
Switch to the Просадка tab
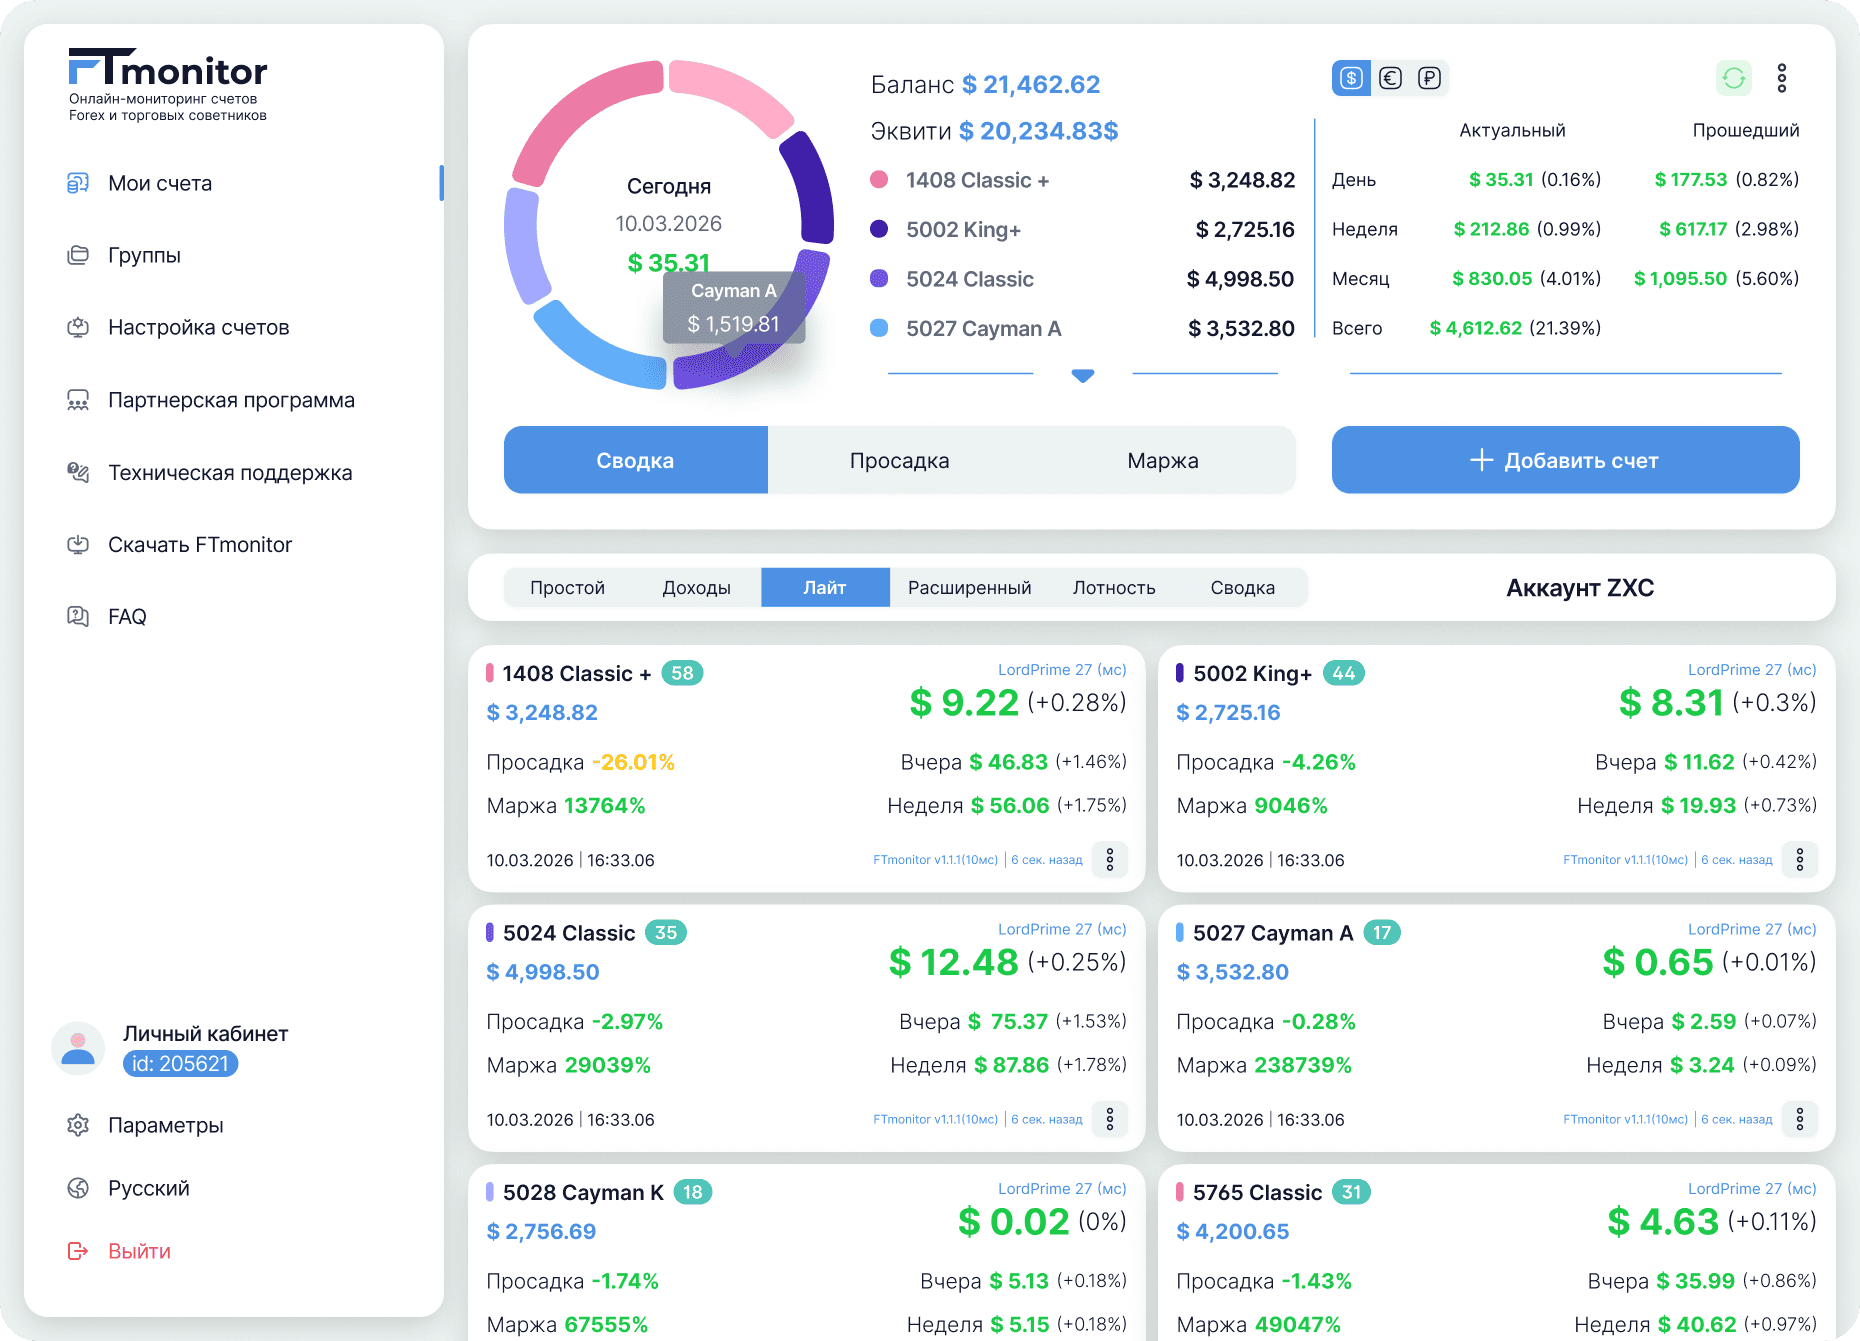tap(899, 460)
